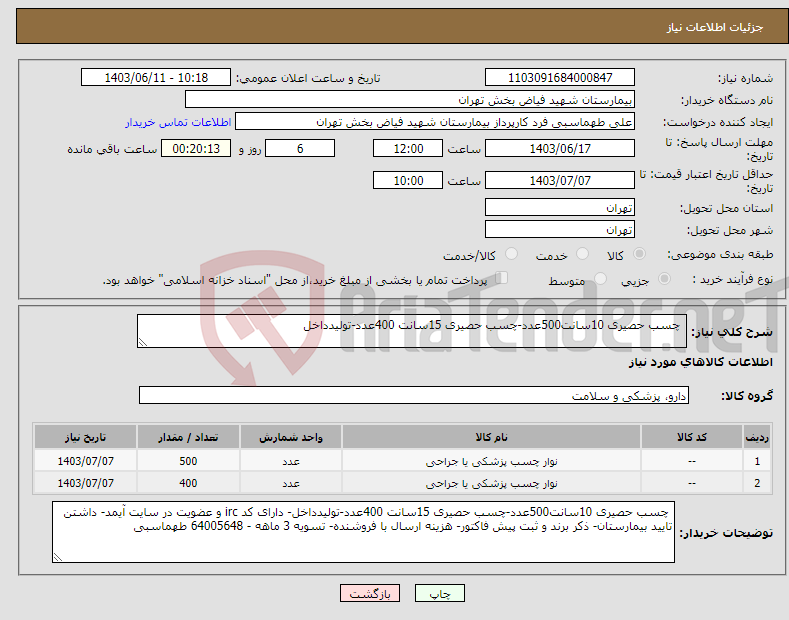Click row 2 date 1403/07/07 cell
The image size is (789, 620).
coord(86,483)
